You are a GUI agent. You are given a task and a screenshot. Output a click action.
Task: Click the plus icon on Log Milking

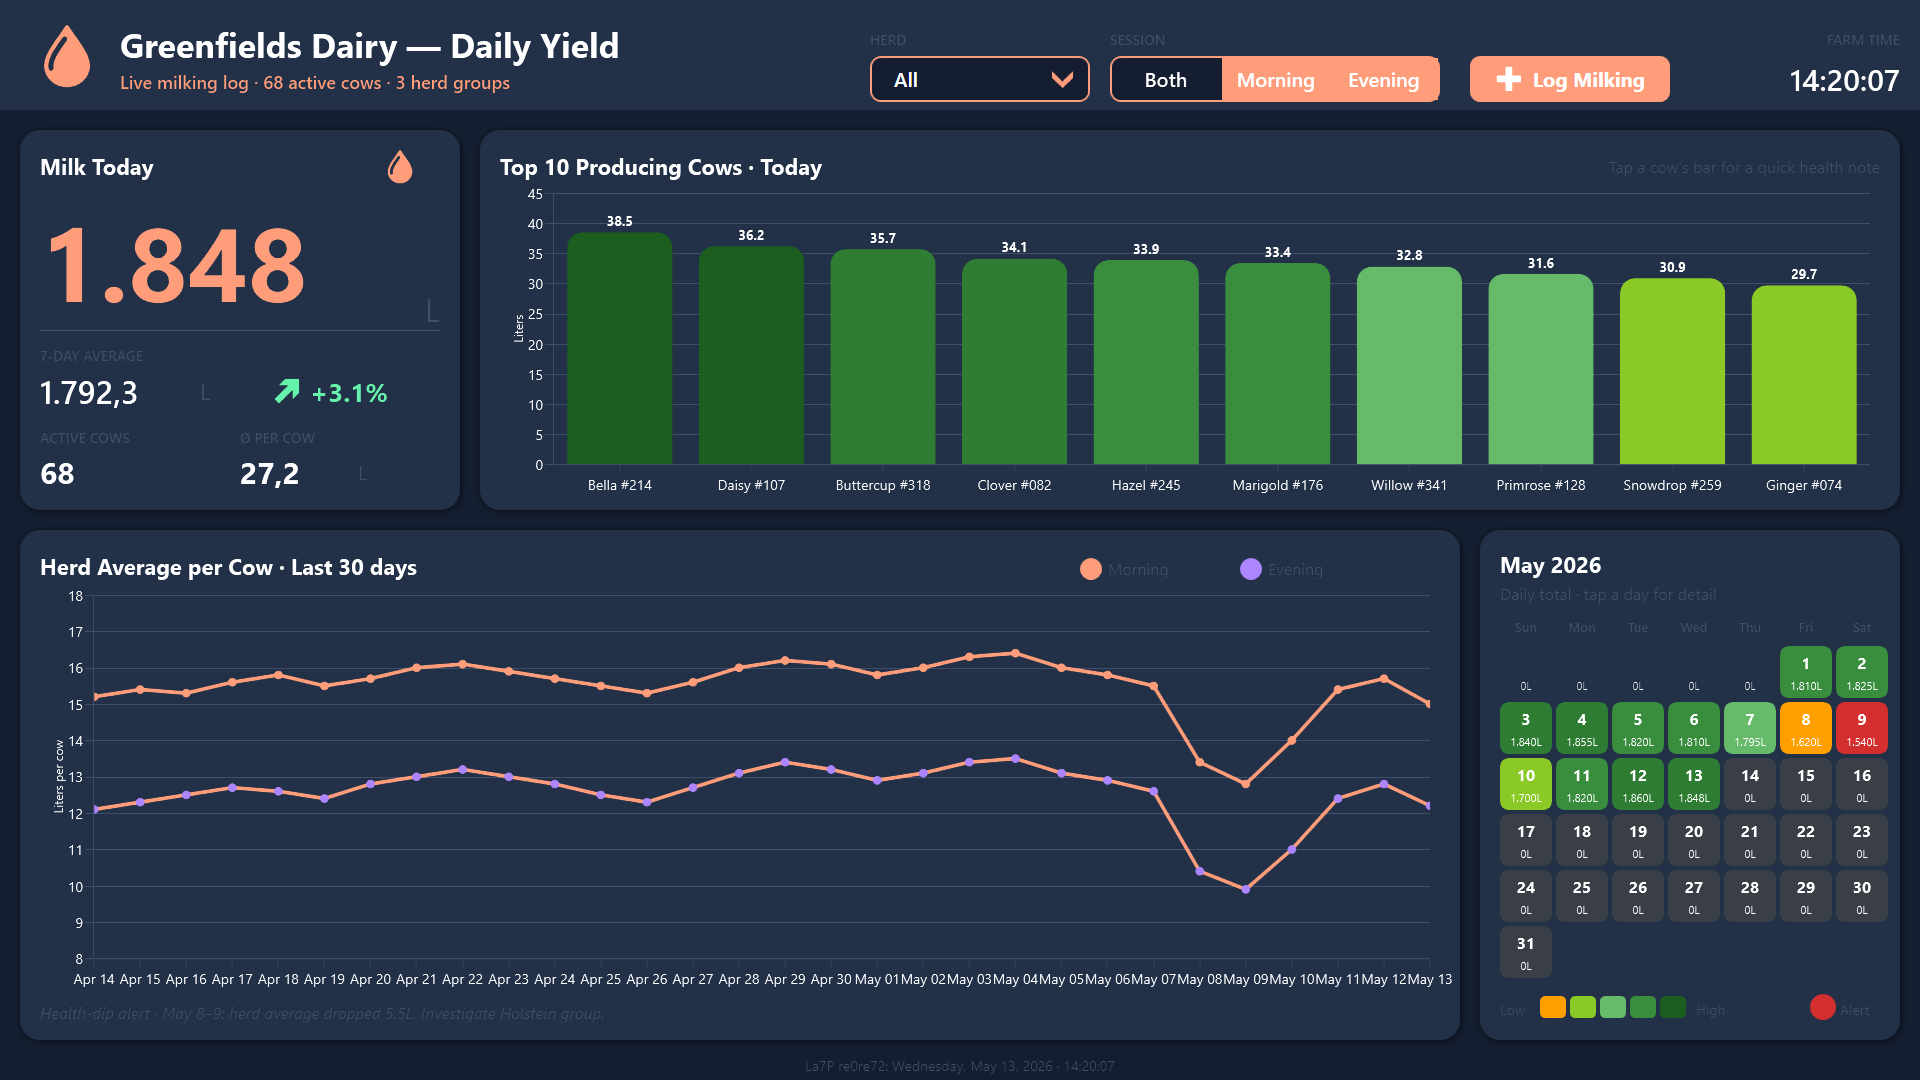click(1509, 80)
